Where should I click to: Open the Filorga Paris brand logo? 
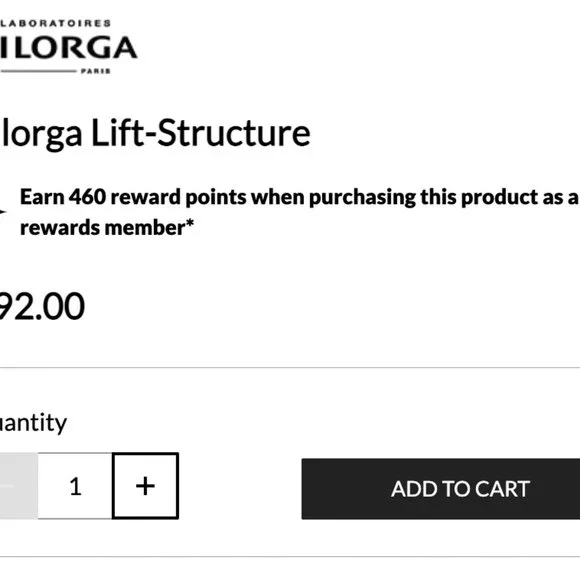point(68,47)
